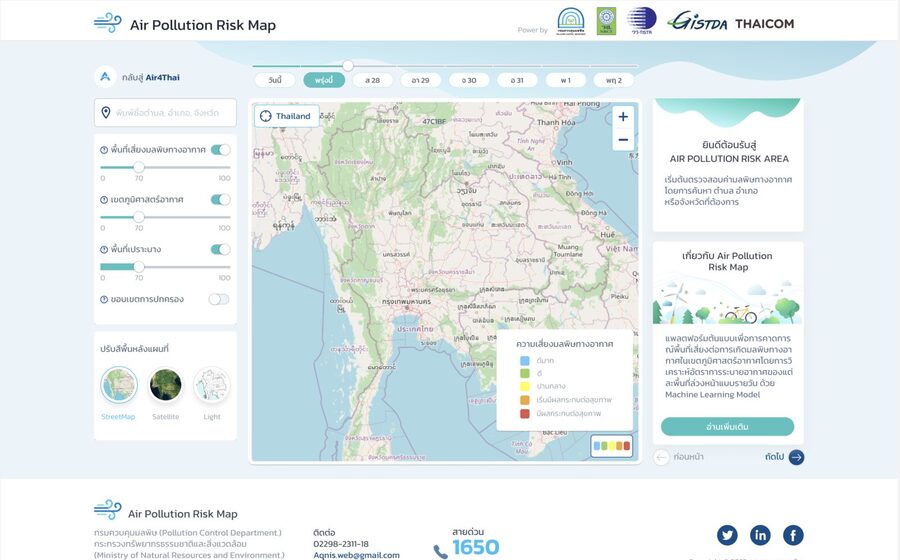Click the พื้นที่เปราะบาง slider handle
Image resolution: width=900 pixels, height=560 pixels.
[139, 267]
